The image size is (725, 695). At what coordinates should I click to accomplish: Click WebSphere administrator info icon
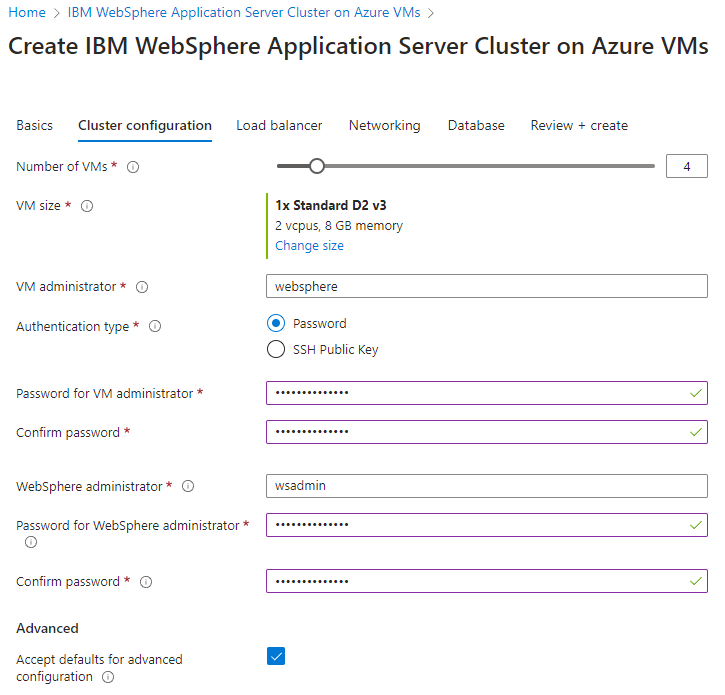point(188,487)
